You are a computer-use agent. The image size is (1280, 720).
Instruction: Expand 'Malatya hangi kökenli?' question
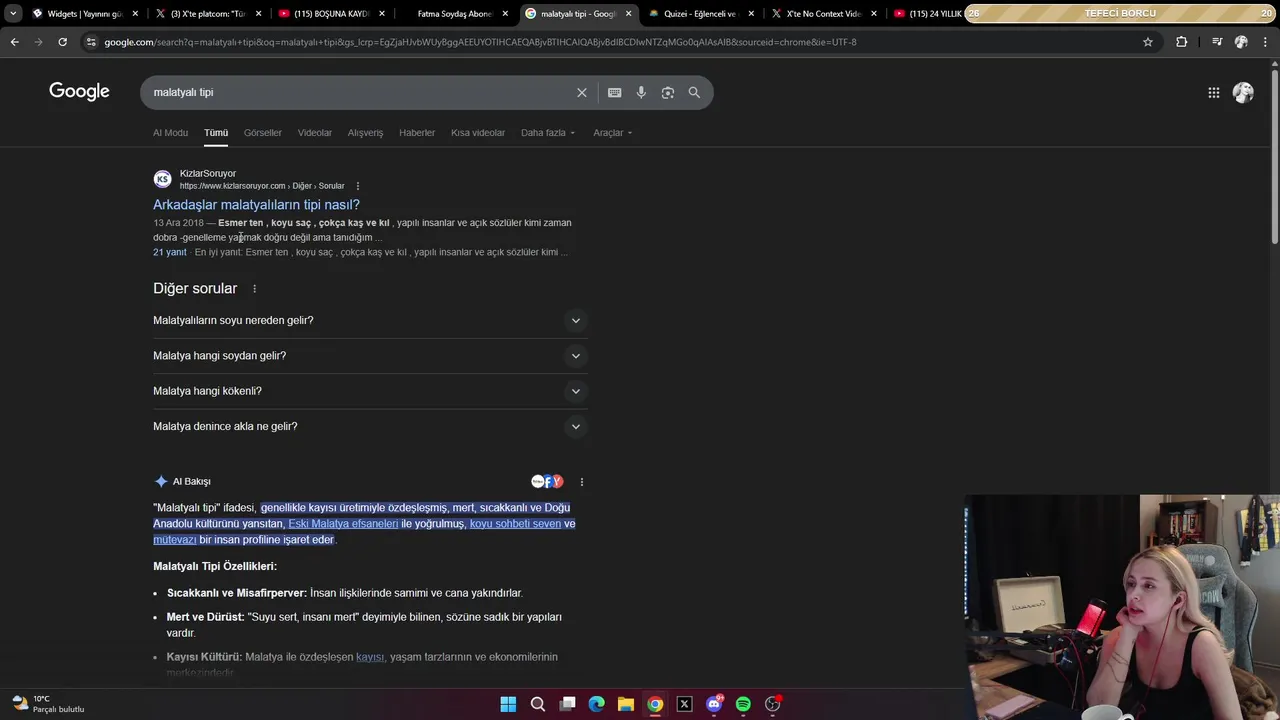click(370, 391)
